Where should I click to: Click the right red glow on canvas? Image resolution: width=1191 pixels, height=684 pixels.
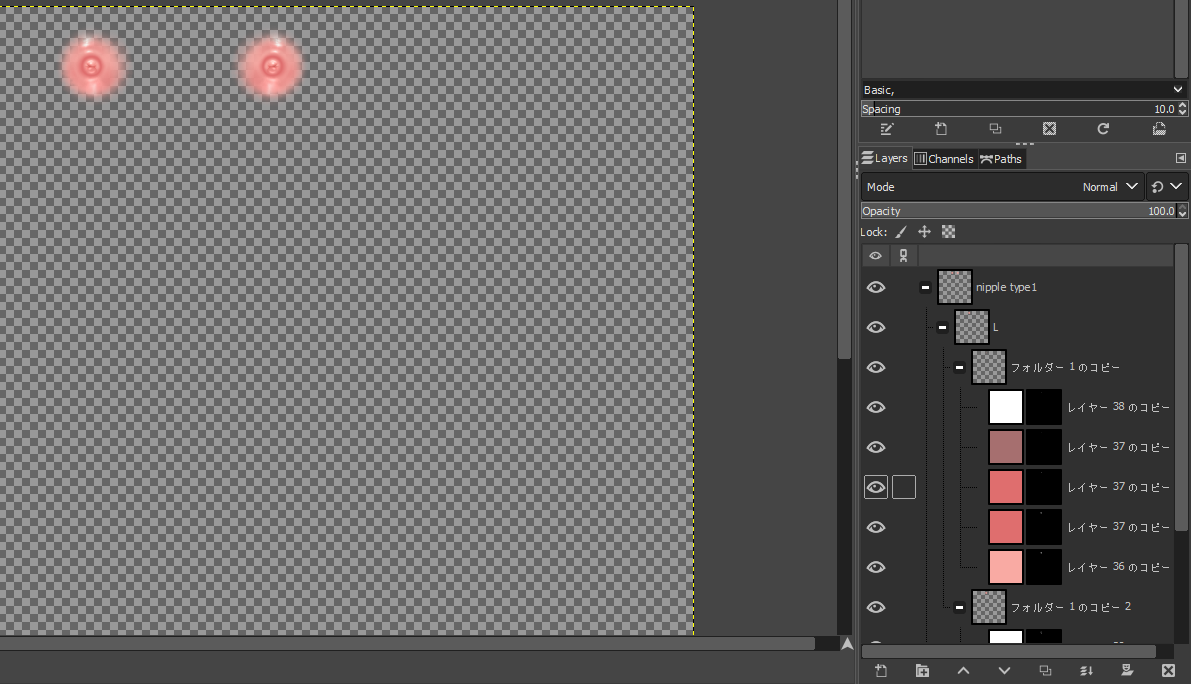pos(270,67)
